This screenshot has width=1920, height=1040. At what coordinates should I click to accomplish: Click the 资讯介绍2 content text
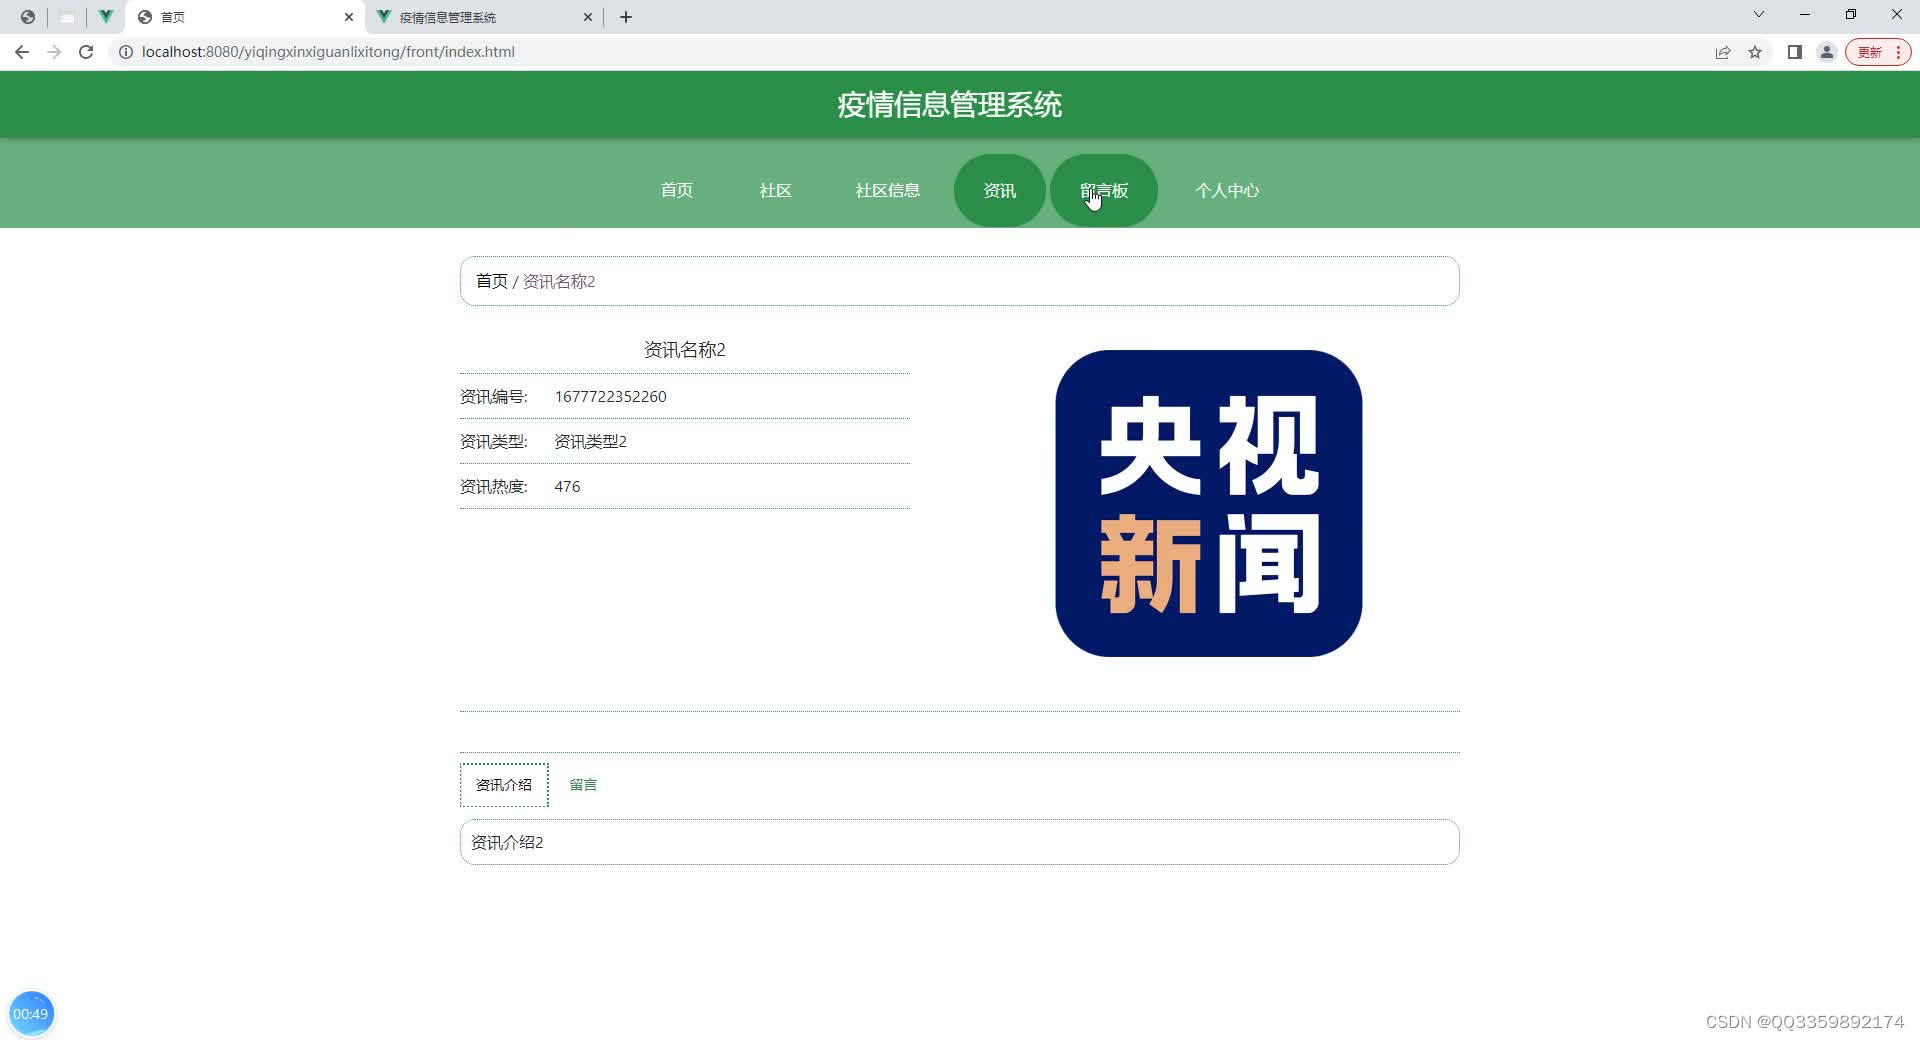coord(507,843)
